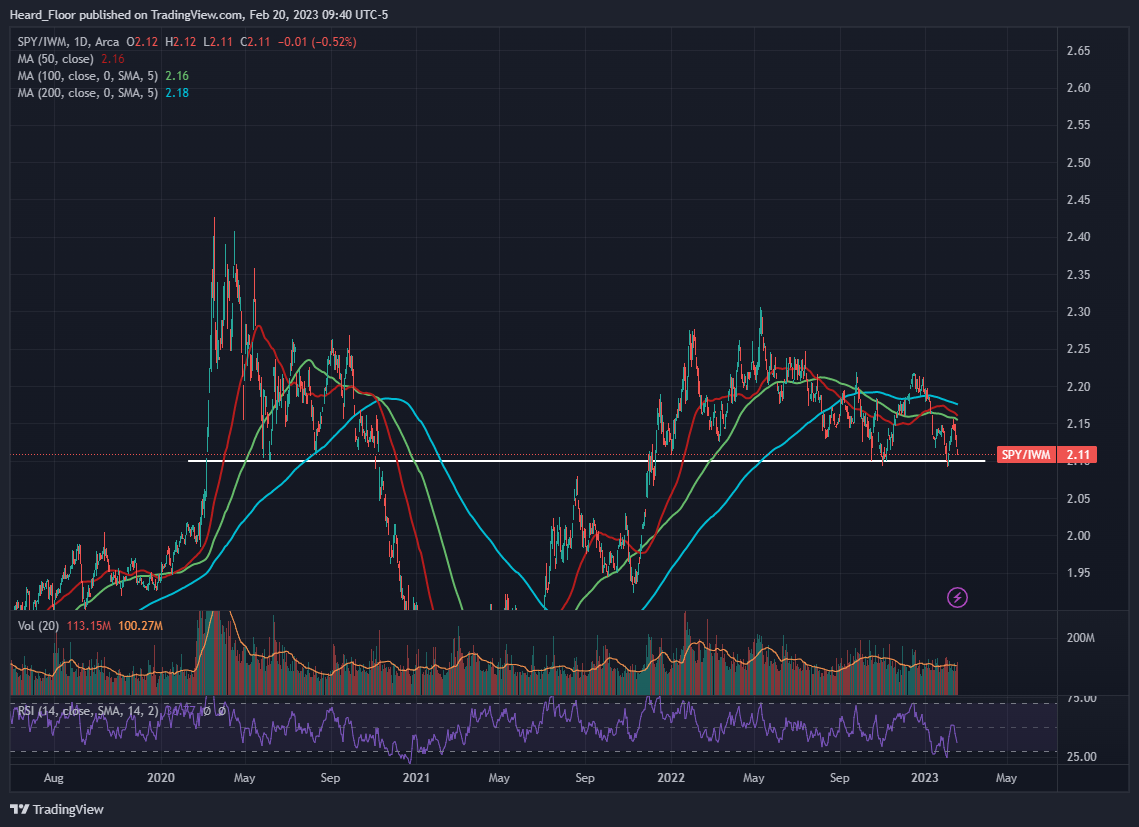1139x827 pixels.
Task: Click the RSI (14, close, SMA, 14, 2) label
Action: click(x=87, y=711)
